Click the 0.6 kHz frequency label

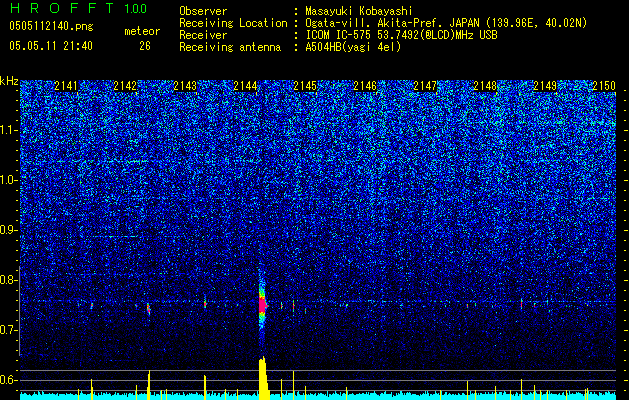[8, 380]
